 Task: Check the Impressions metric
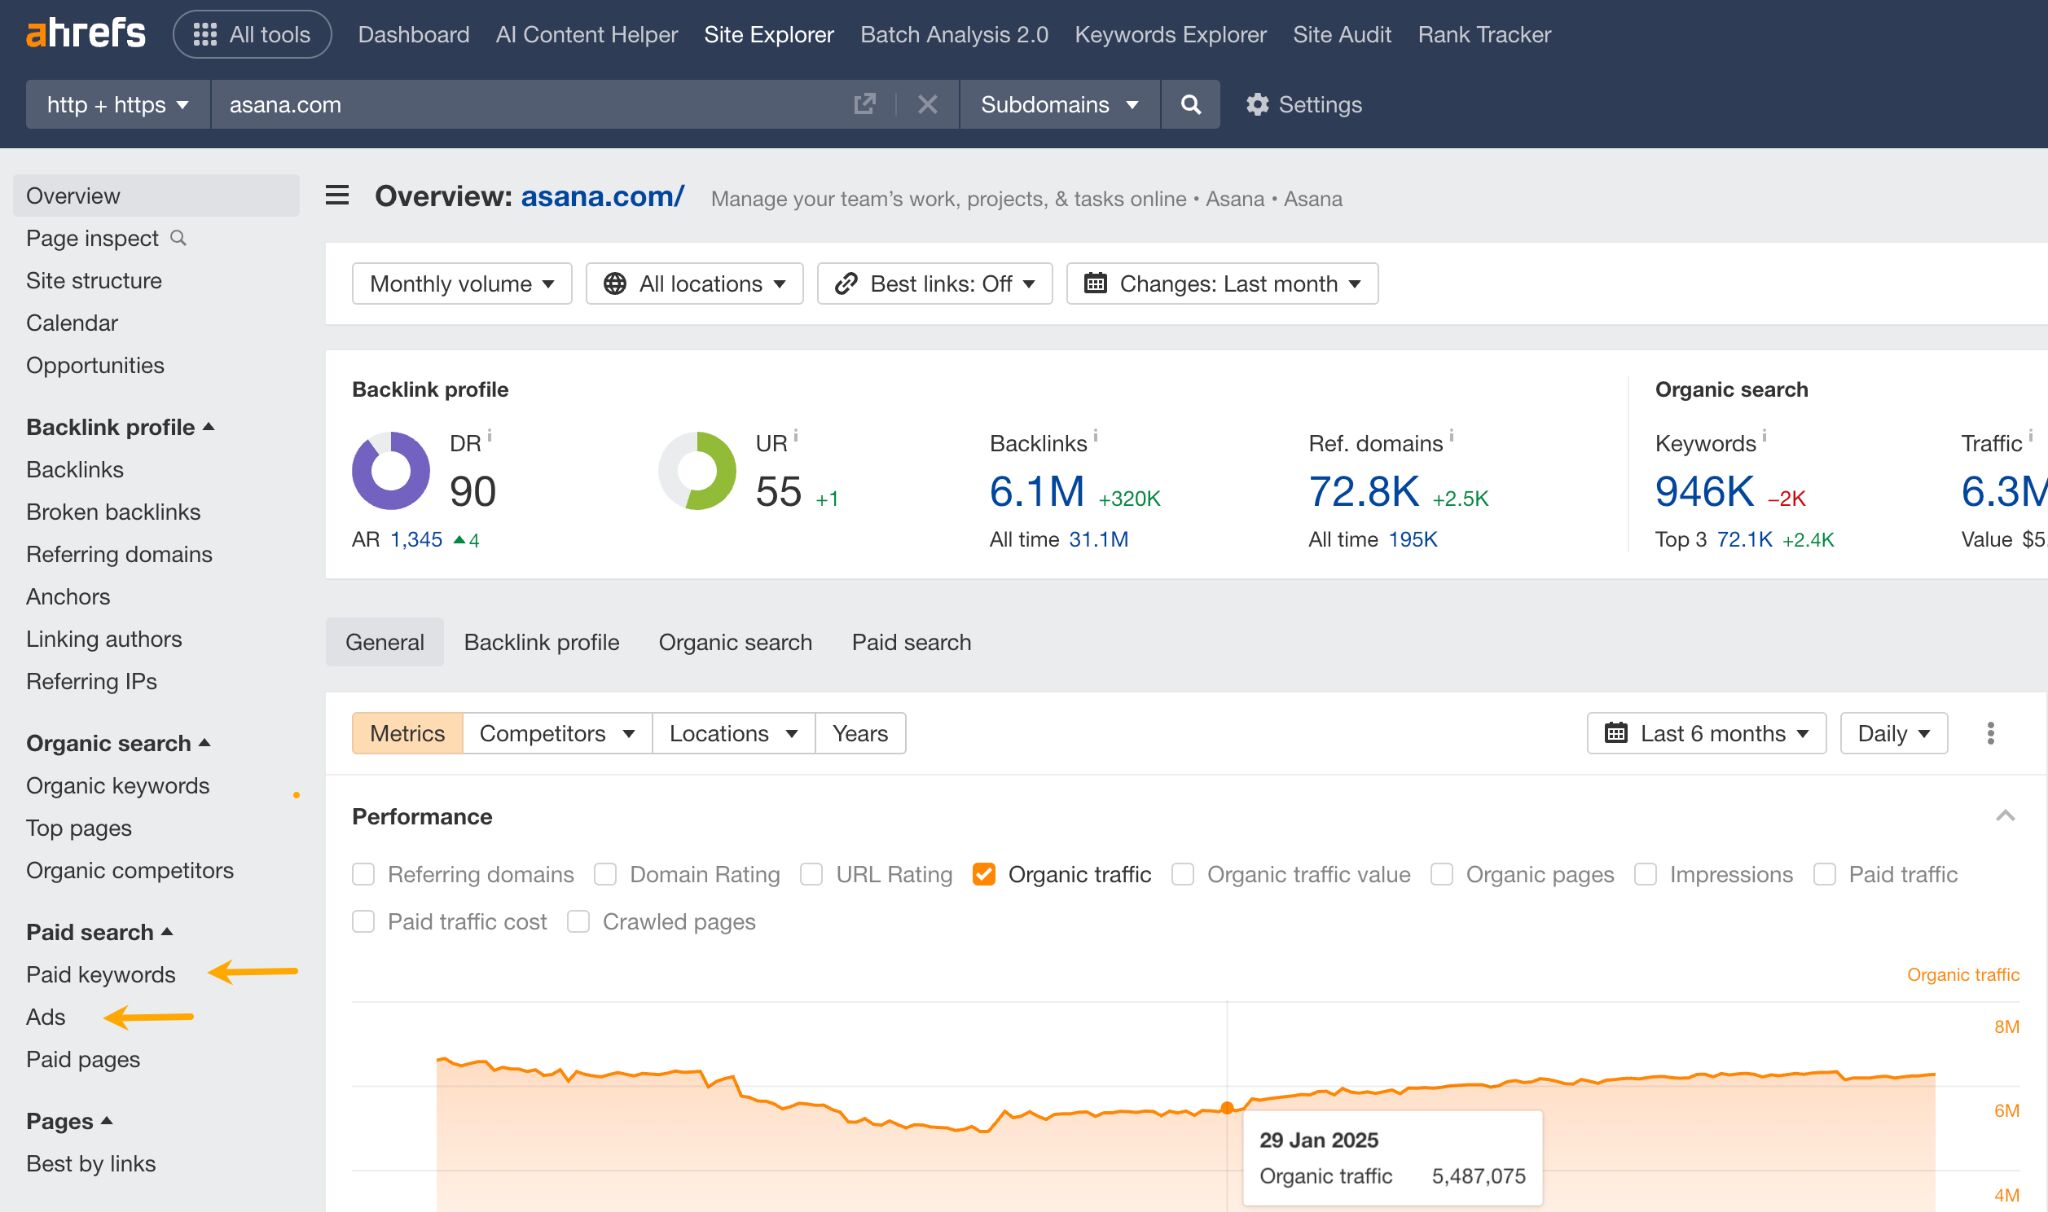(x=1645, y=874)
